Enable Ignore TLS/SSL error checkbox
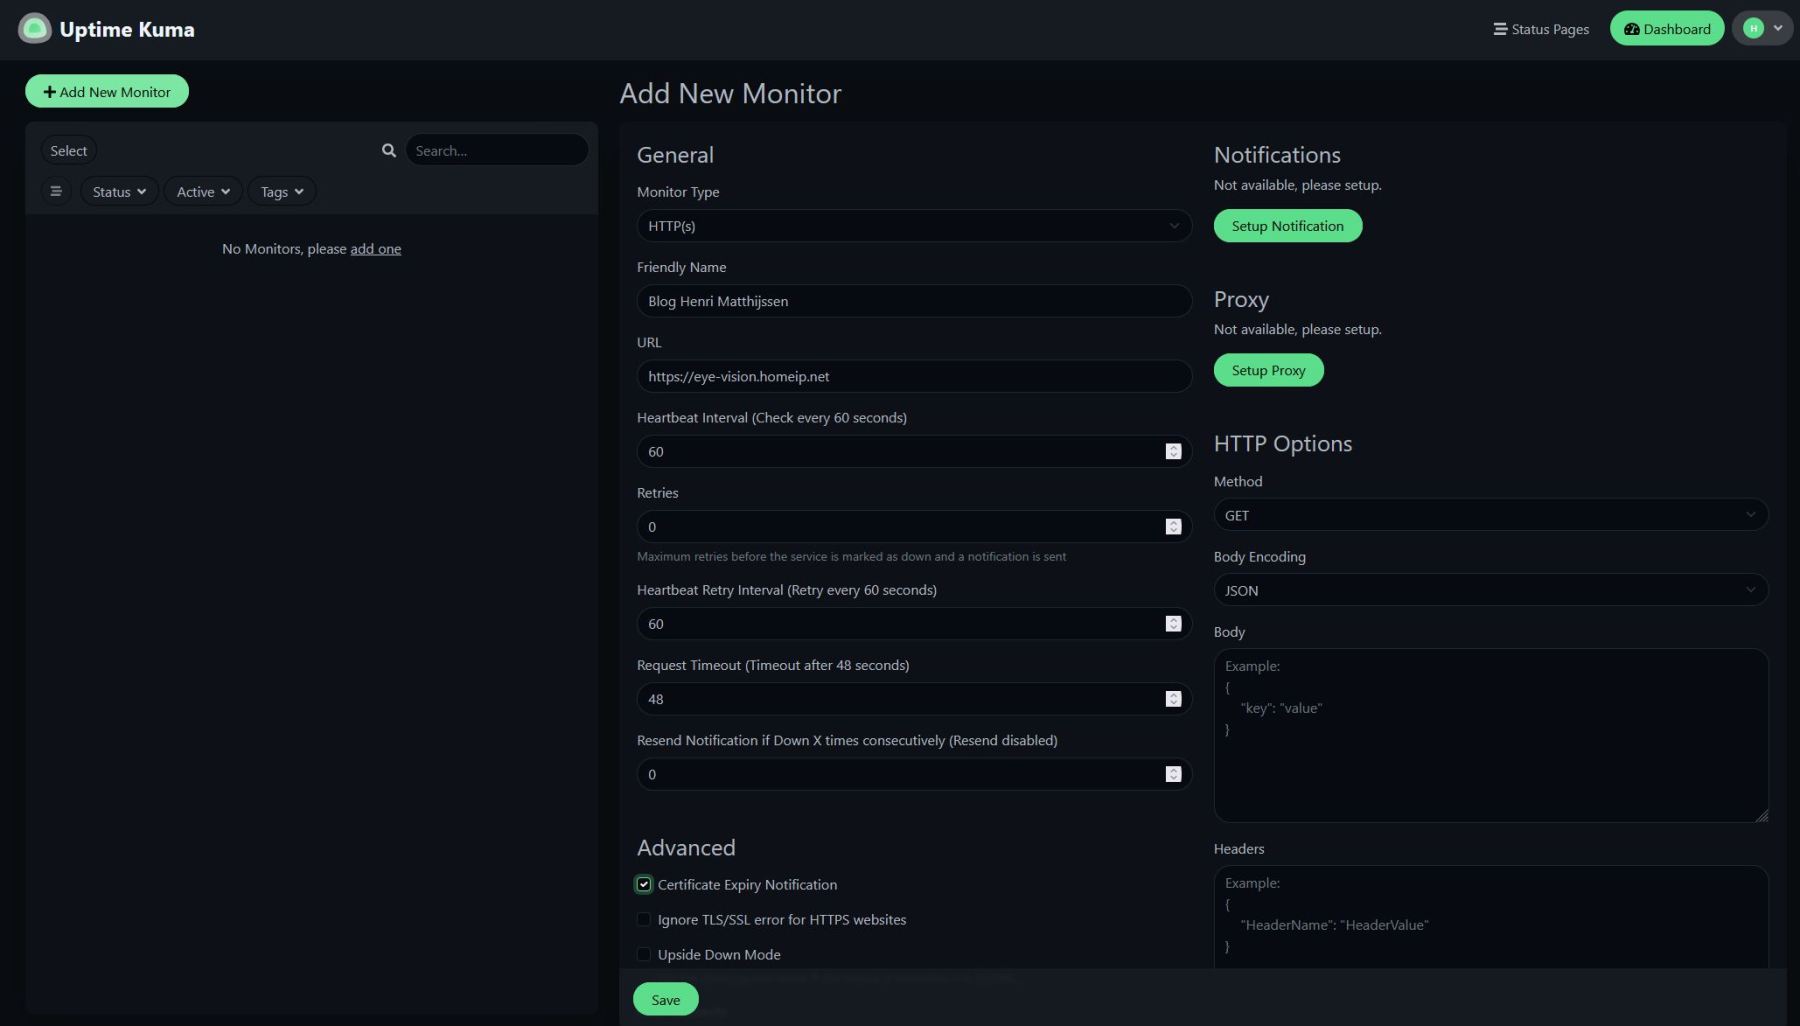1800x1026 pixels. [x=644, y=920]
